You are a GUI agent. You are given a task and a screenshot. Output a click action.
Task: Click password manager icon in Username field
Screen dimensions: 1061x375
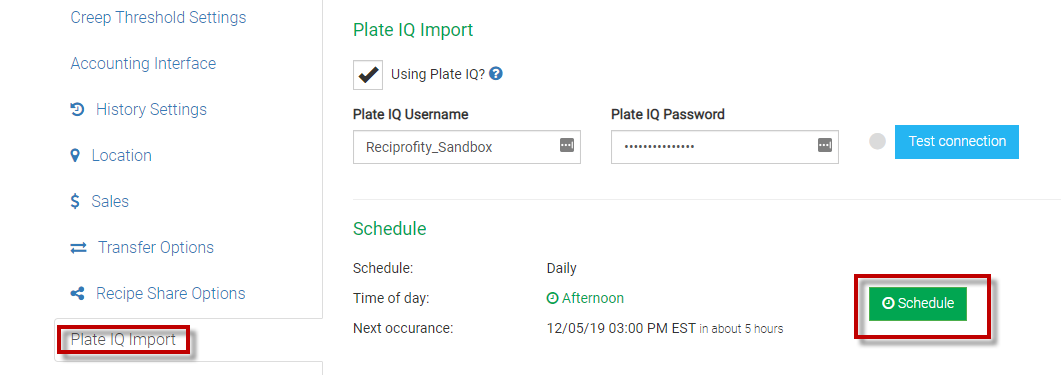click(566, 145)
